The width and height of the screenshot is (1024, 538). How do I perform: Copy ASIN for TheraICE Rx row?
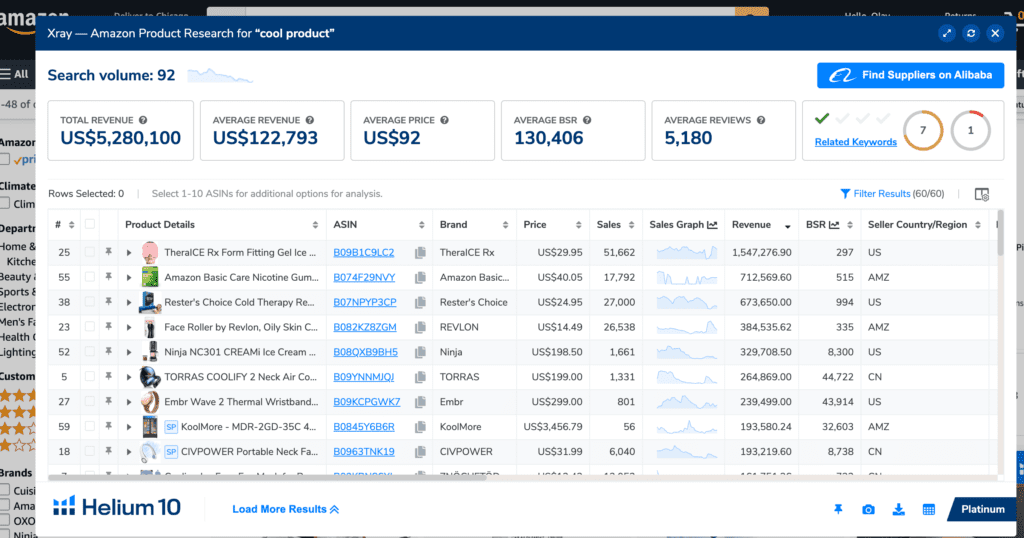click(x=421, y=253)
